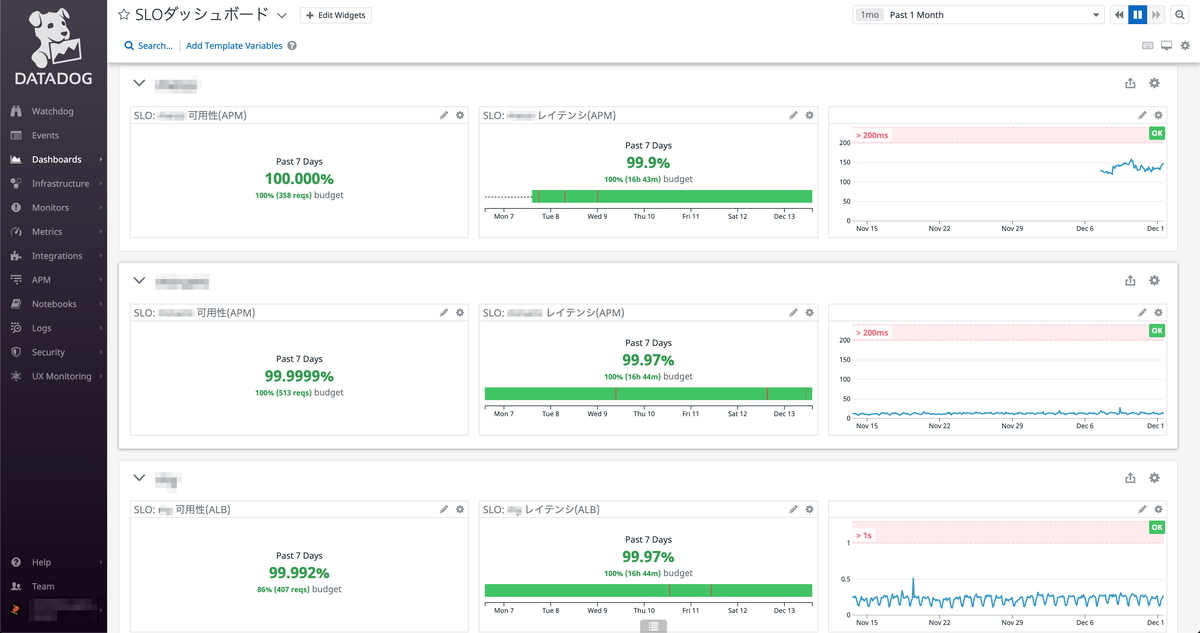Star the SLOダッシュボード dashboard as favorite
This screenshot has width=1200, height=633.
coord(124,15)
